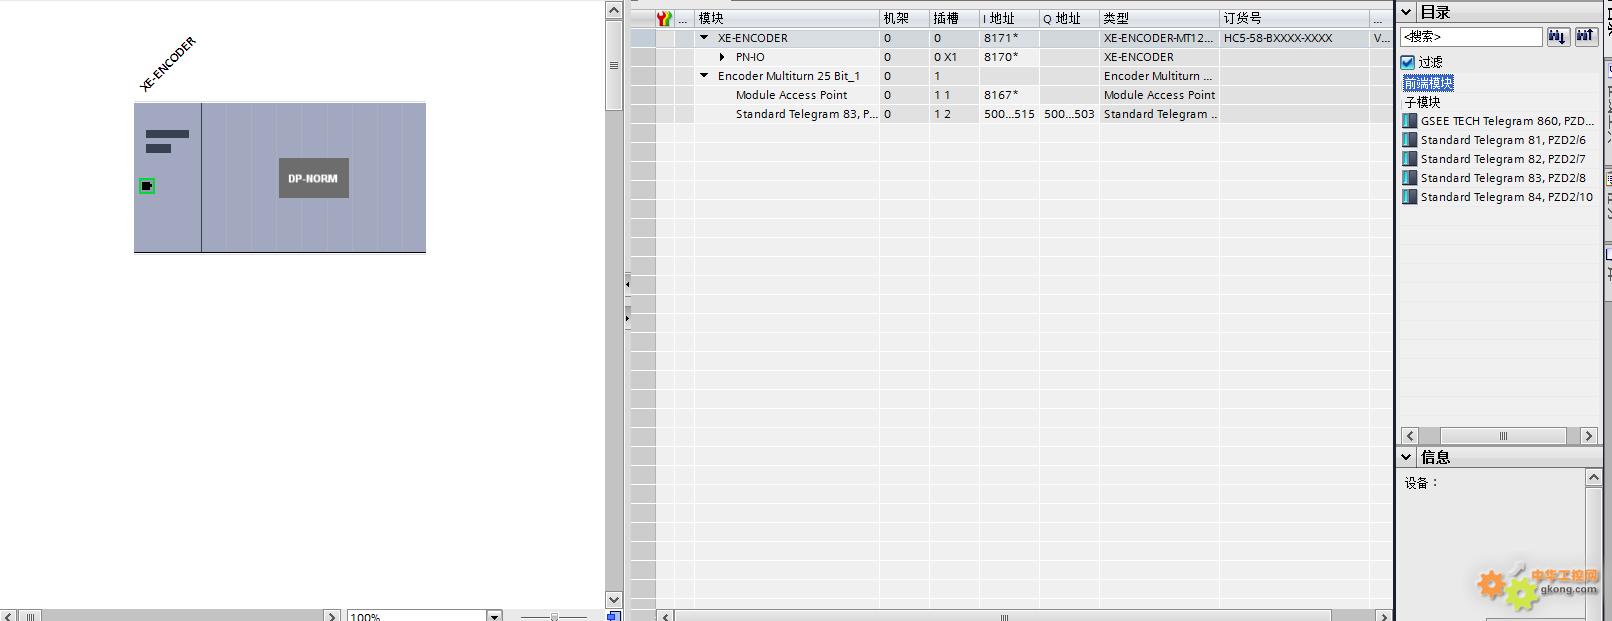Viewport: 1612px width, 621px height.
Task: Select Standard Telegram 81, PZD2/6 entry
Action: click(1503, 140)
